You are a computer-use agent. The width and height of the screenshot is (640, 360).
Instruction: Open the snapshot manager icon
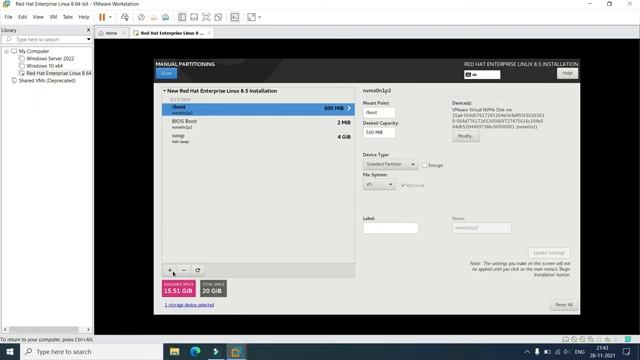[165, 17]
